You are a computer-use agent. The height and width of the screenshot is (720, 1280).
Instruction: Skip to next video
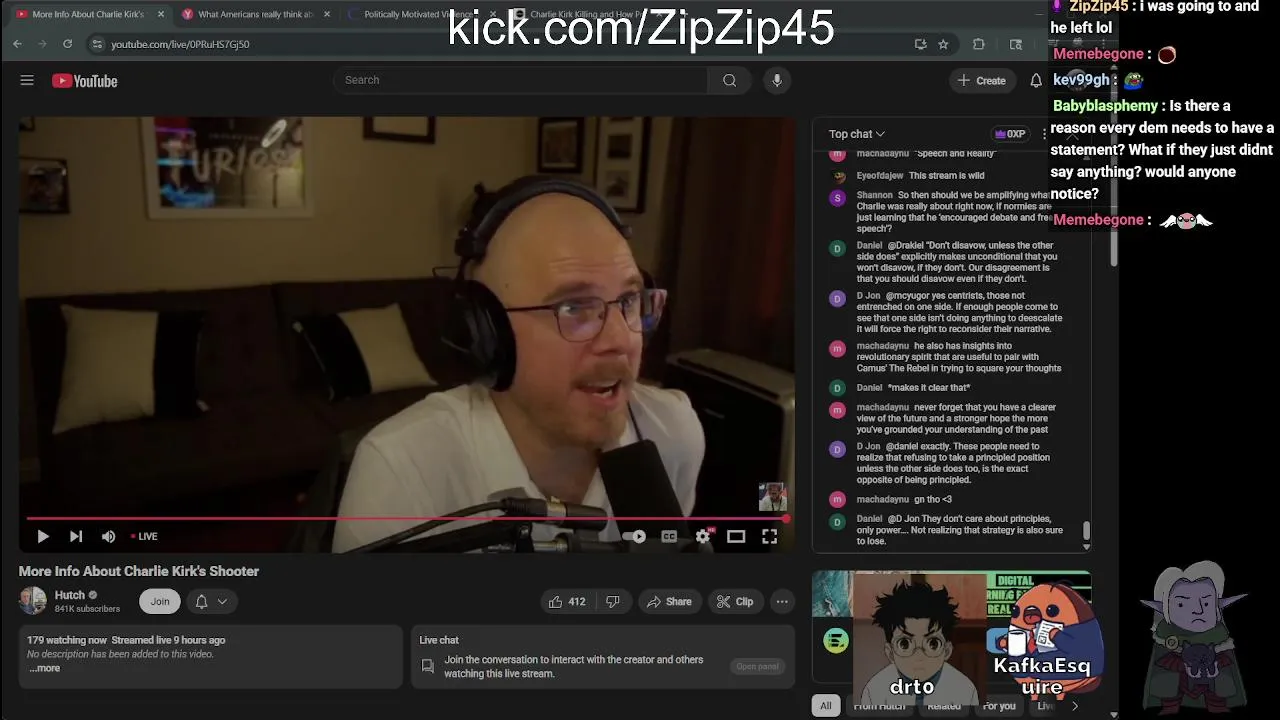[x=76, y=536]
